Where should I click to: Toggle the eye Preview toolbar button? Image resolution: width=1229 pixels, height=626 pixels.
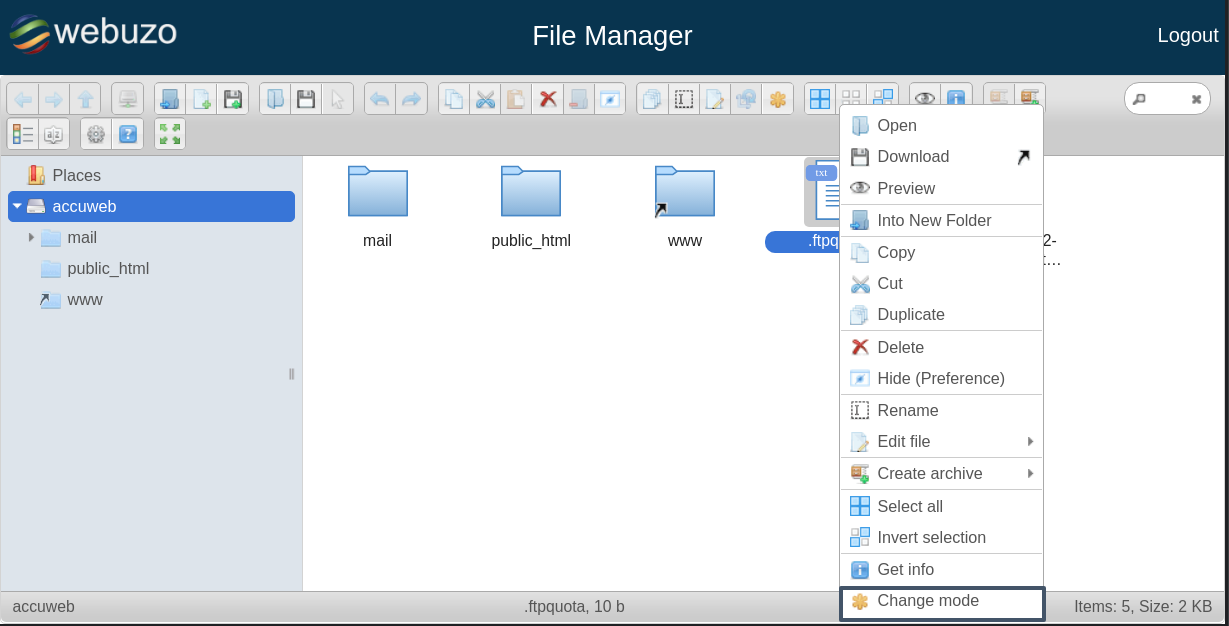coord(925,99)
